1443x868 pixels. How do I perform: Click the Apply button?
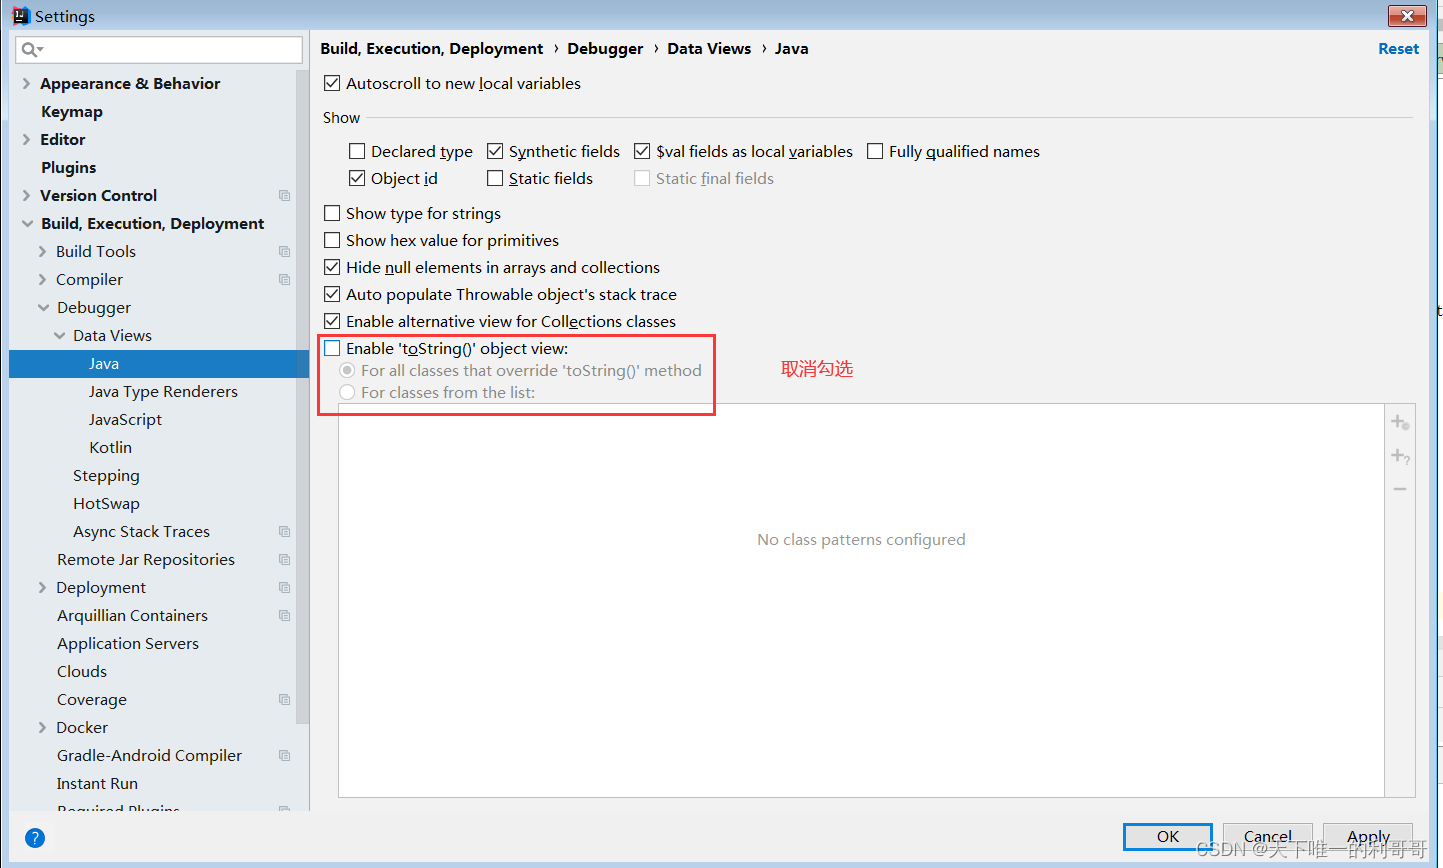[x=1368, y=836]
